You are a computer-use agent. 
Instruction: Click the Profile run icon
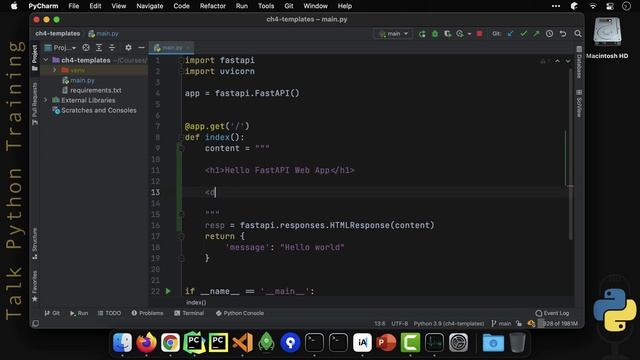pyautogui.click(x=460, y=34)
